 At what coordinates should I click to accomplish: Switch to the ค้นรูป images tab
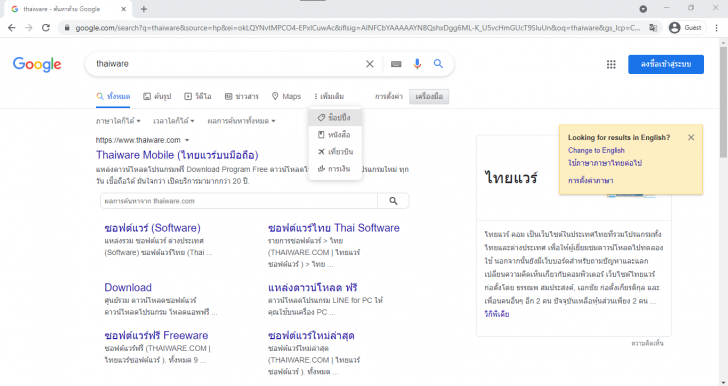coord(157,97)
